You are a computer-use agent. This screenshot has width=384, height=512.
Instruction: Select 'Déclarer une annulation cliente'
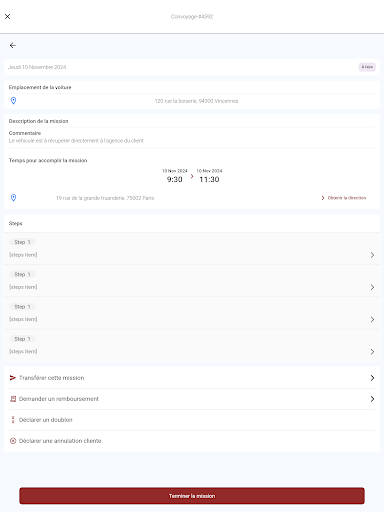192,441
